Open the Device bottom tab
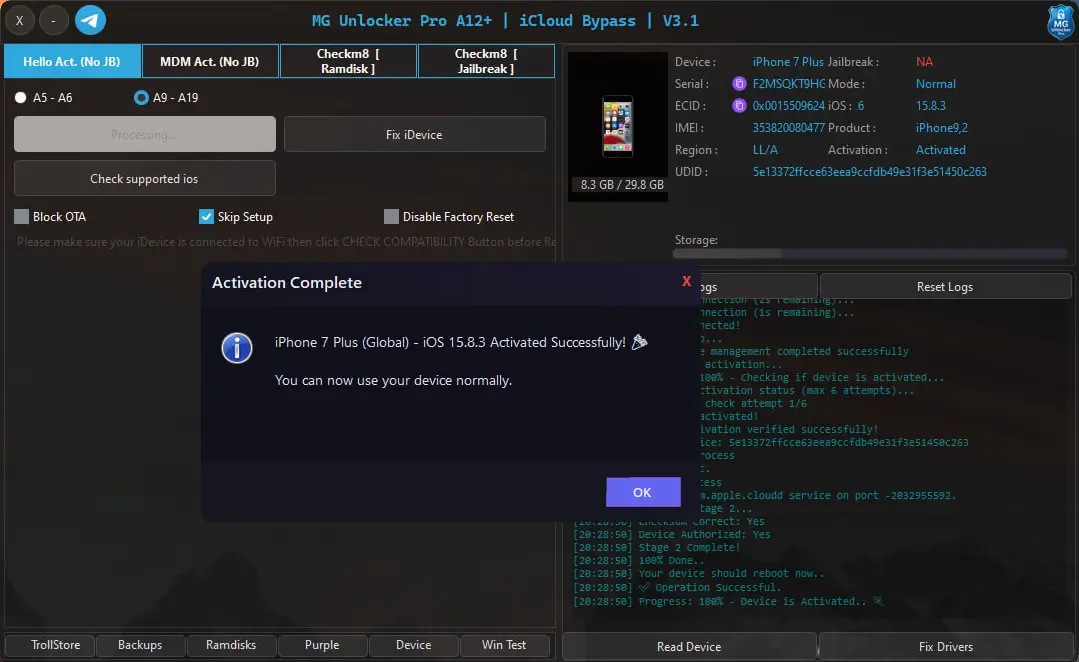 [414, 645]
